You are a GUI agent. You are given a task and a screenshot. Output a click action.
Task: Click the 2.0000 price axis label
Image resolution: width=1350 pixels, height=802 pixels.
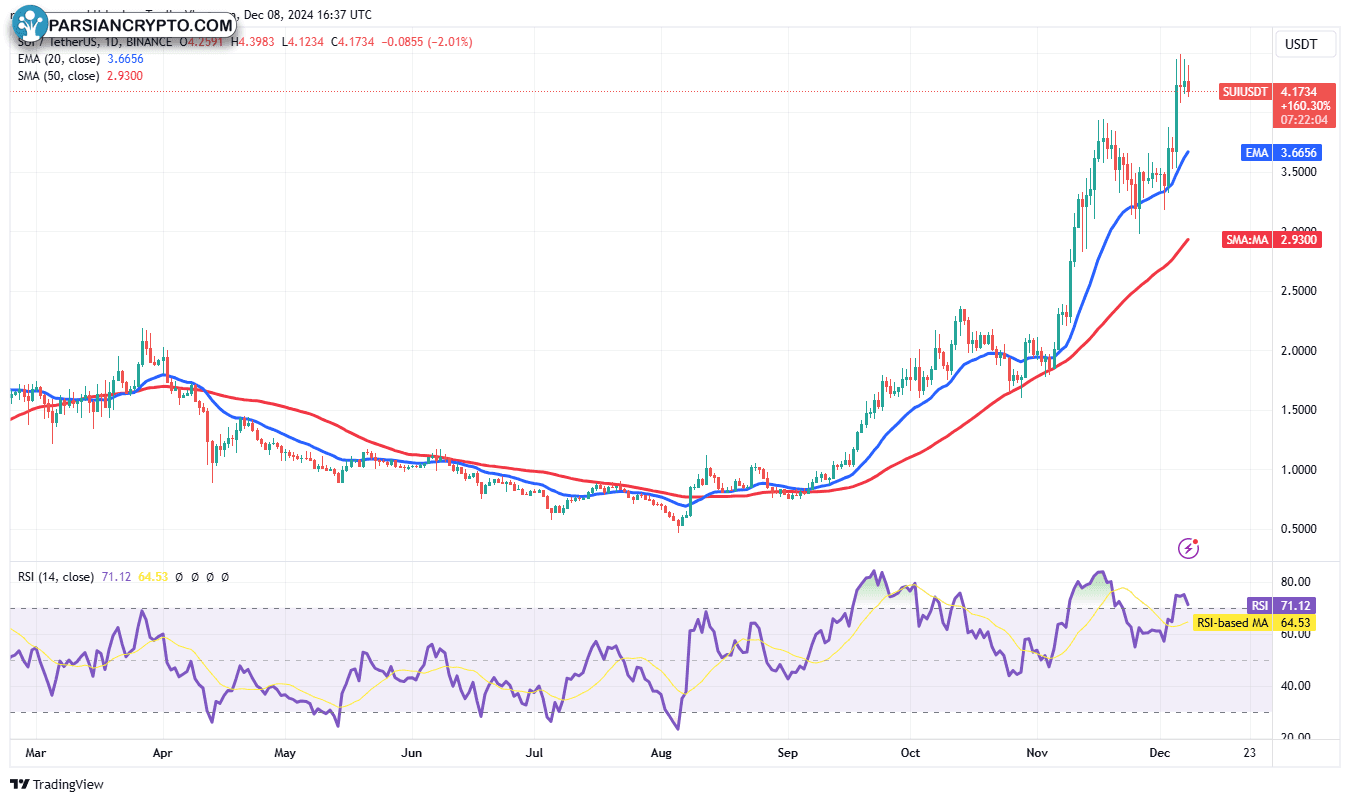[1300, 351]
